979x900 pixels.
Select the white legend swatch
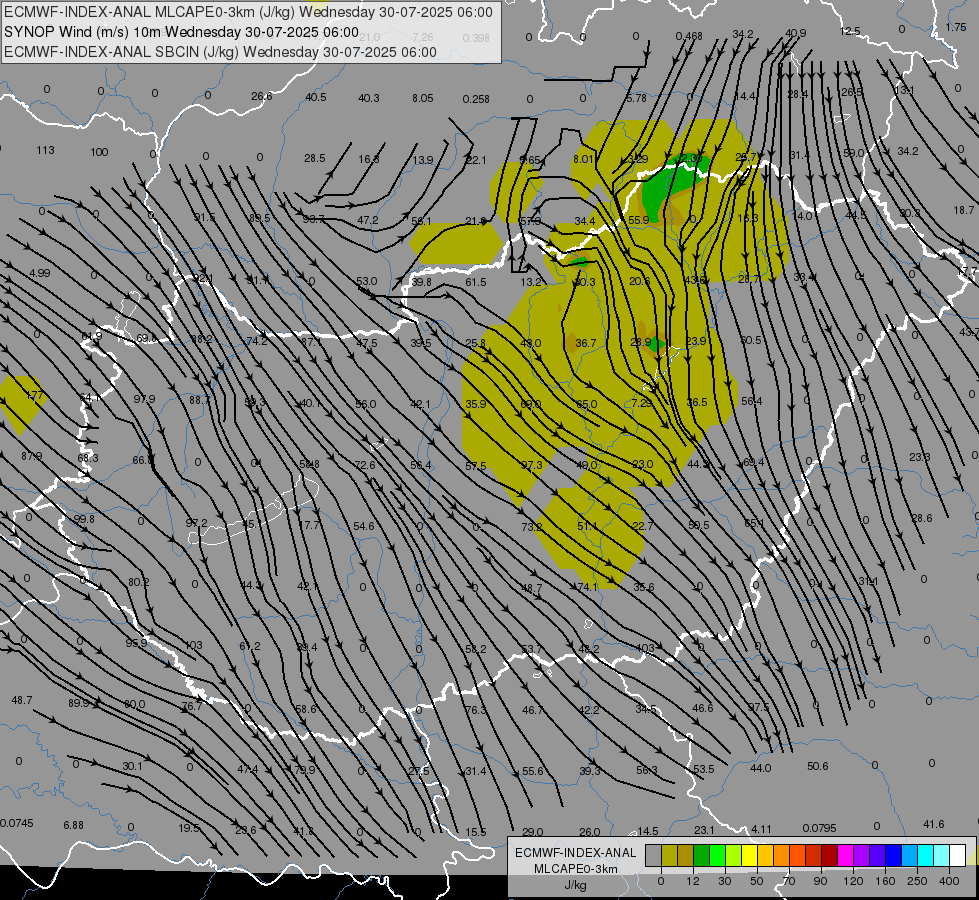click(x=957, y=856)
